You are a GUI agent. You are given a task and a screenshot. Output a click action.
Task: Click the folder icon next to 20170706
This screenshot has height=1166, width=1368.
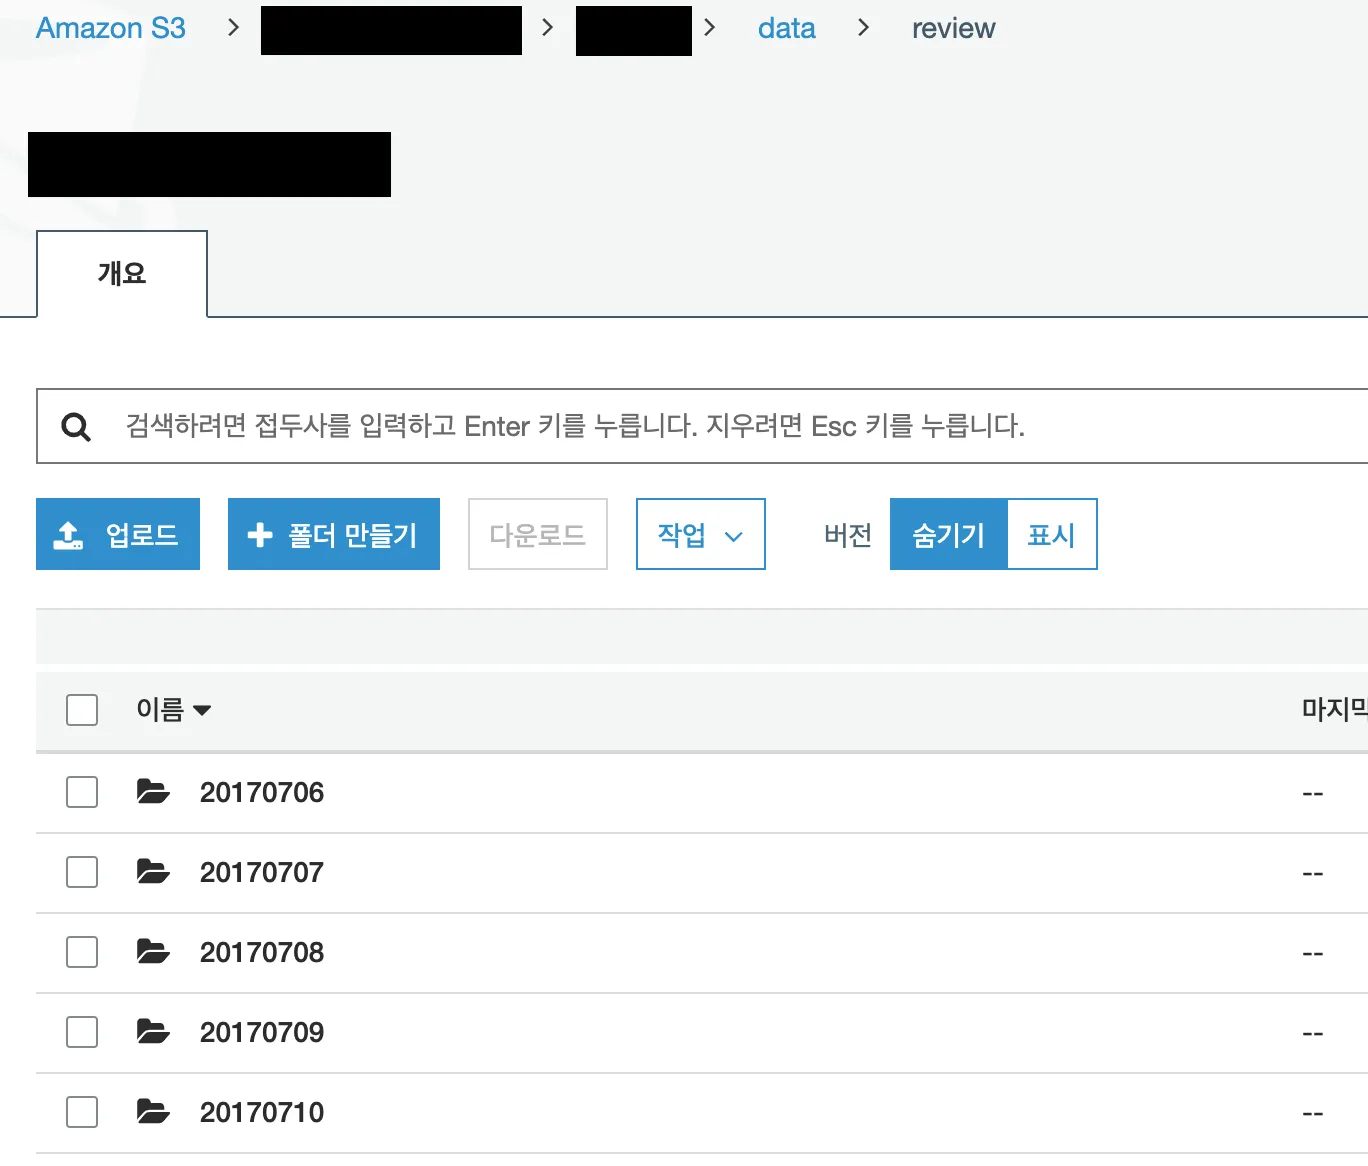pos(153,792)
